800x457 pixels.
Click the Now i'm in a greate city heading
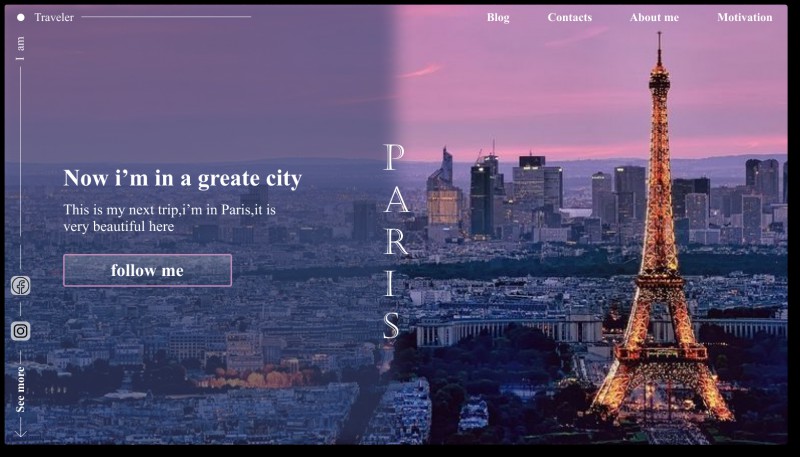[x=183, y=178]
